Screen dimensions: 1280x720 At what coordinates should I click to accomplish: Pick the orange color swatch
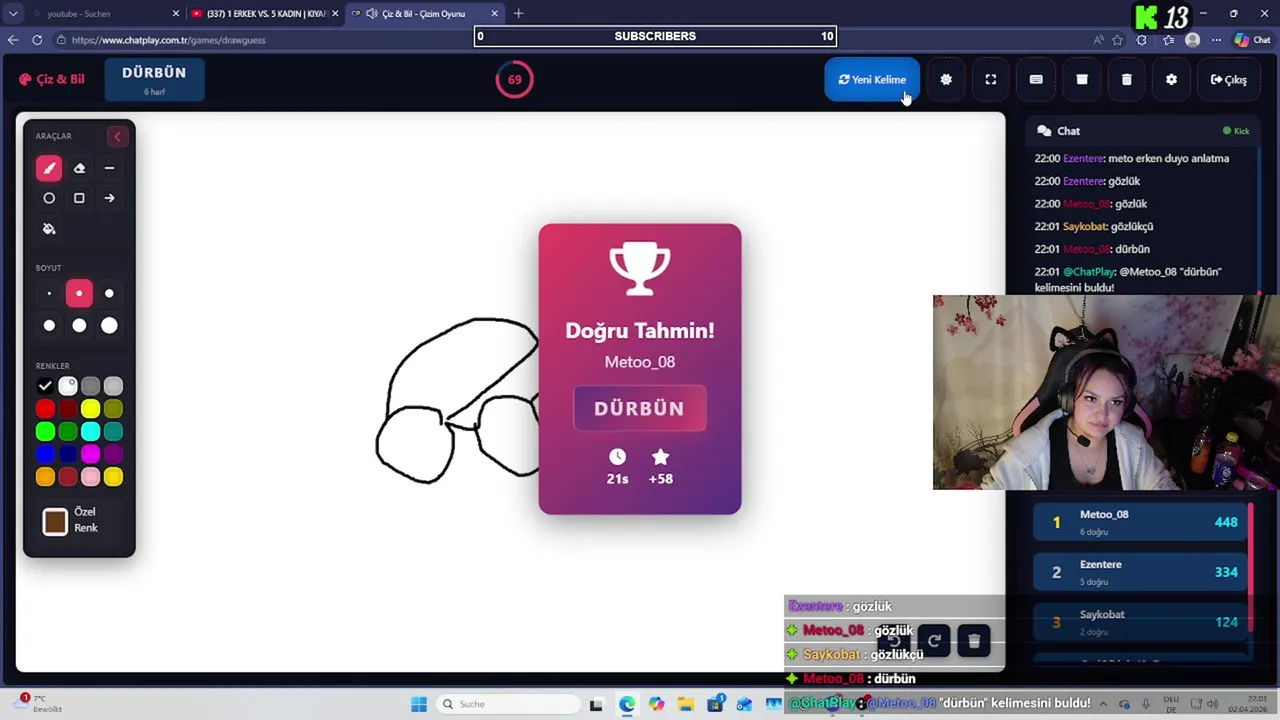[45, 478]
